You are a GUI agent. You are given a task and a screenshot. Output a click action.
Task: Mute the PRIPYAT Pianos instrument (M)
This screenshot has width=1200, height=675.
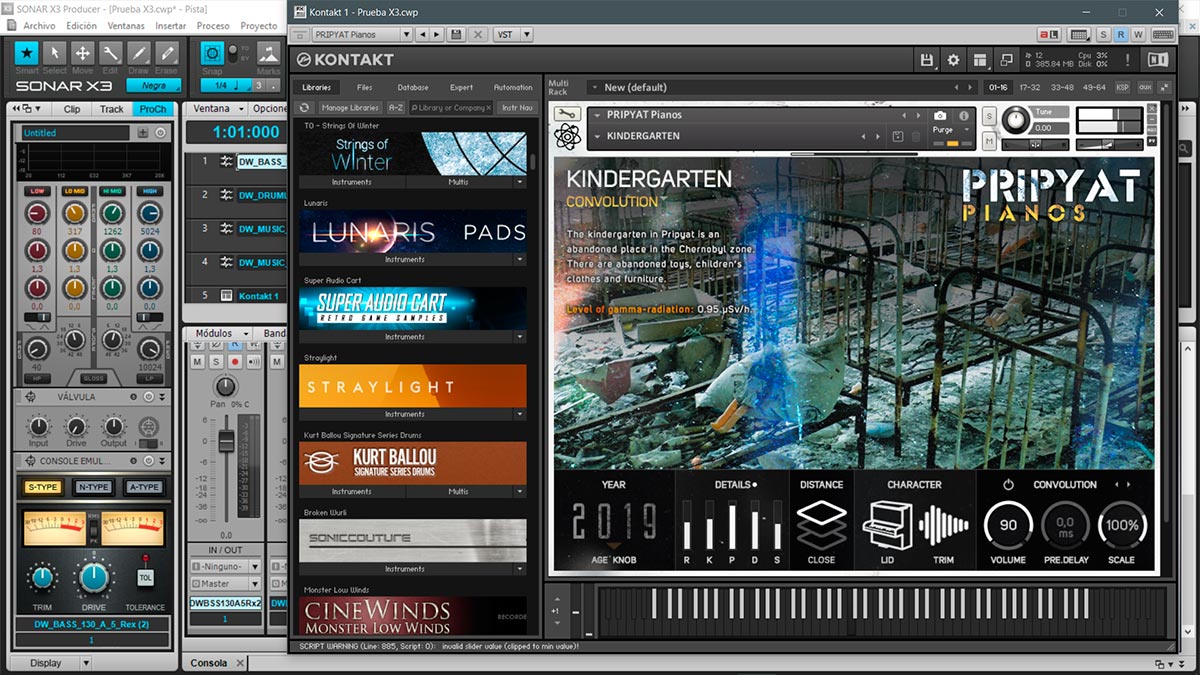(x=989, y=141)
